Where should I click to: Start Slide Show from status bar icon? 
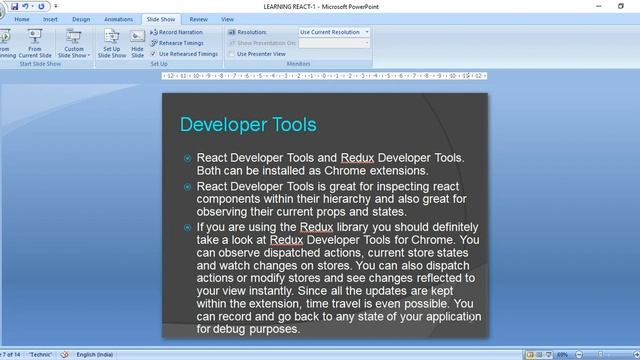(549, 355)
